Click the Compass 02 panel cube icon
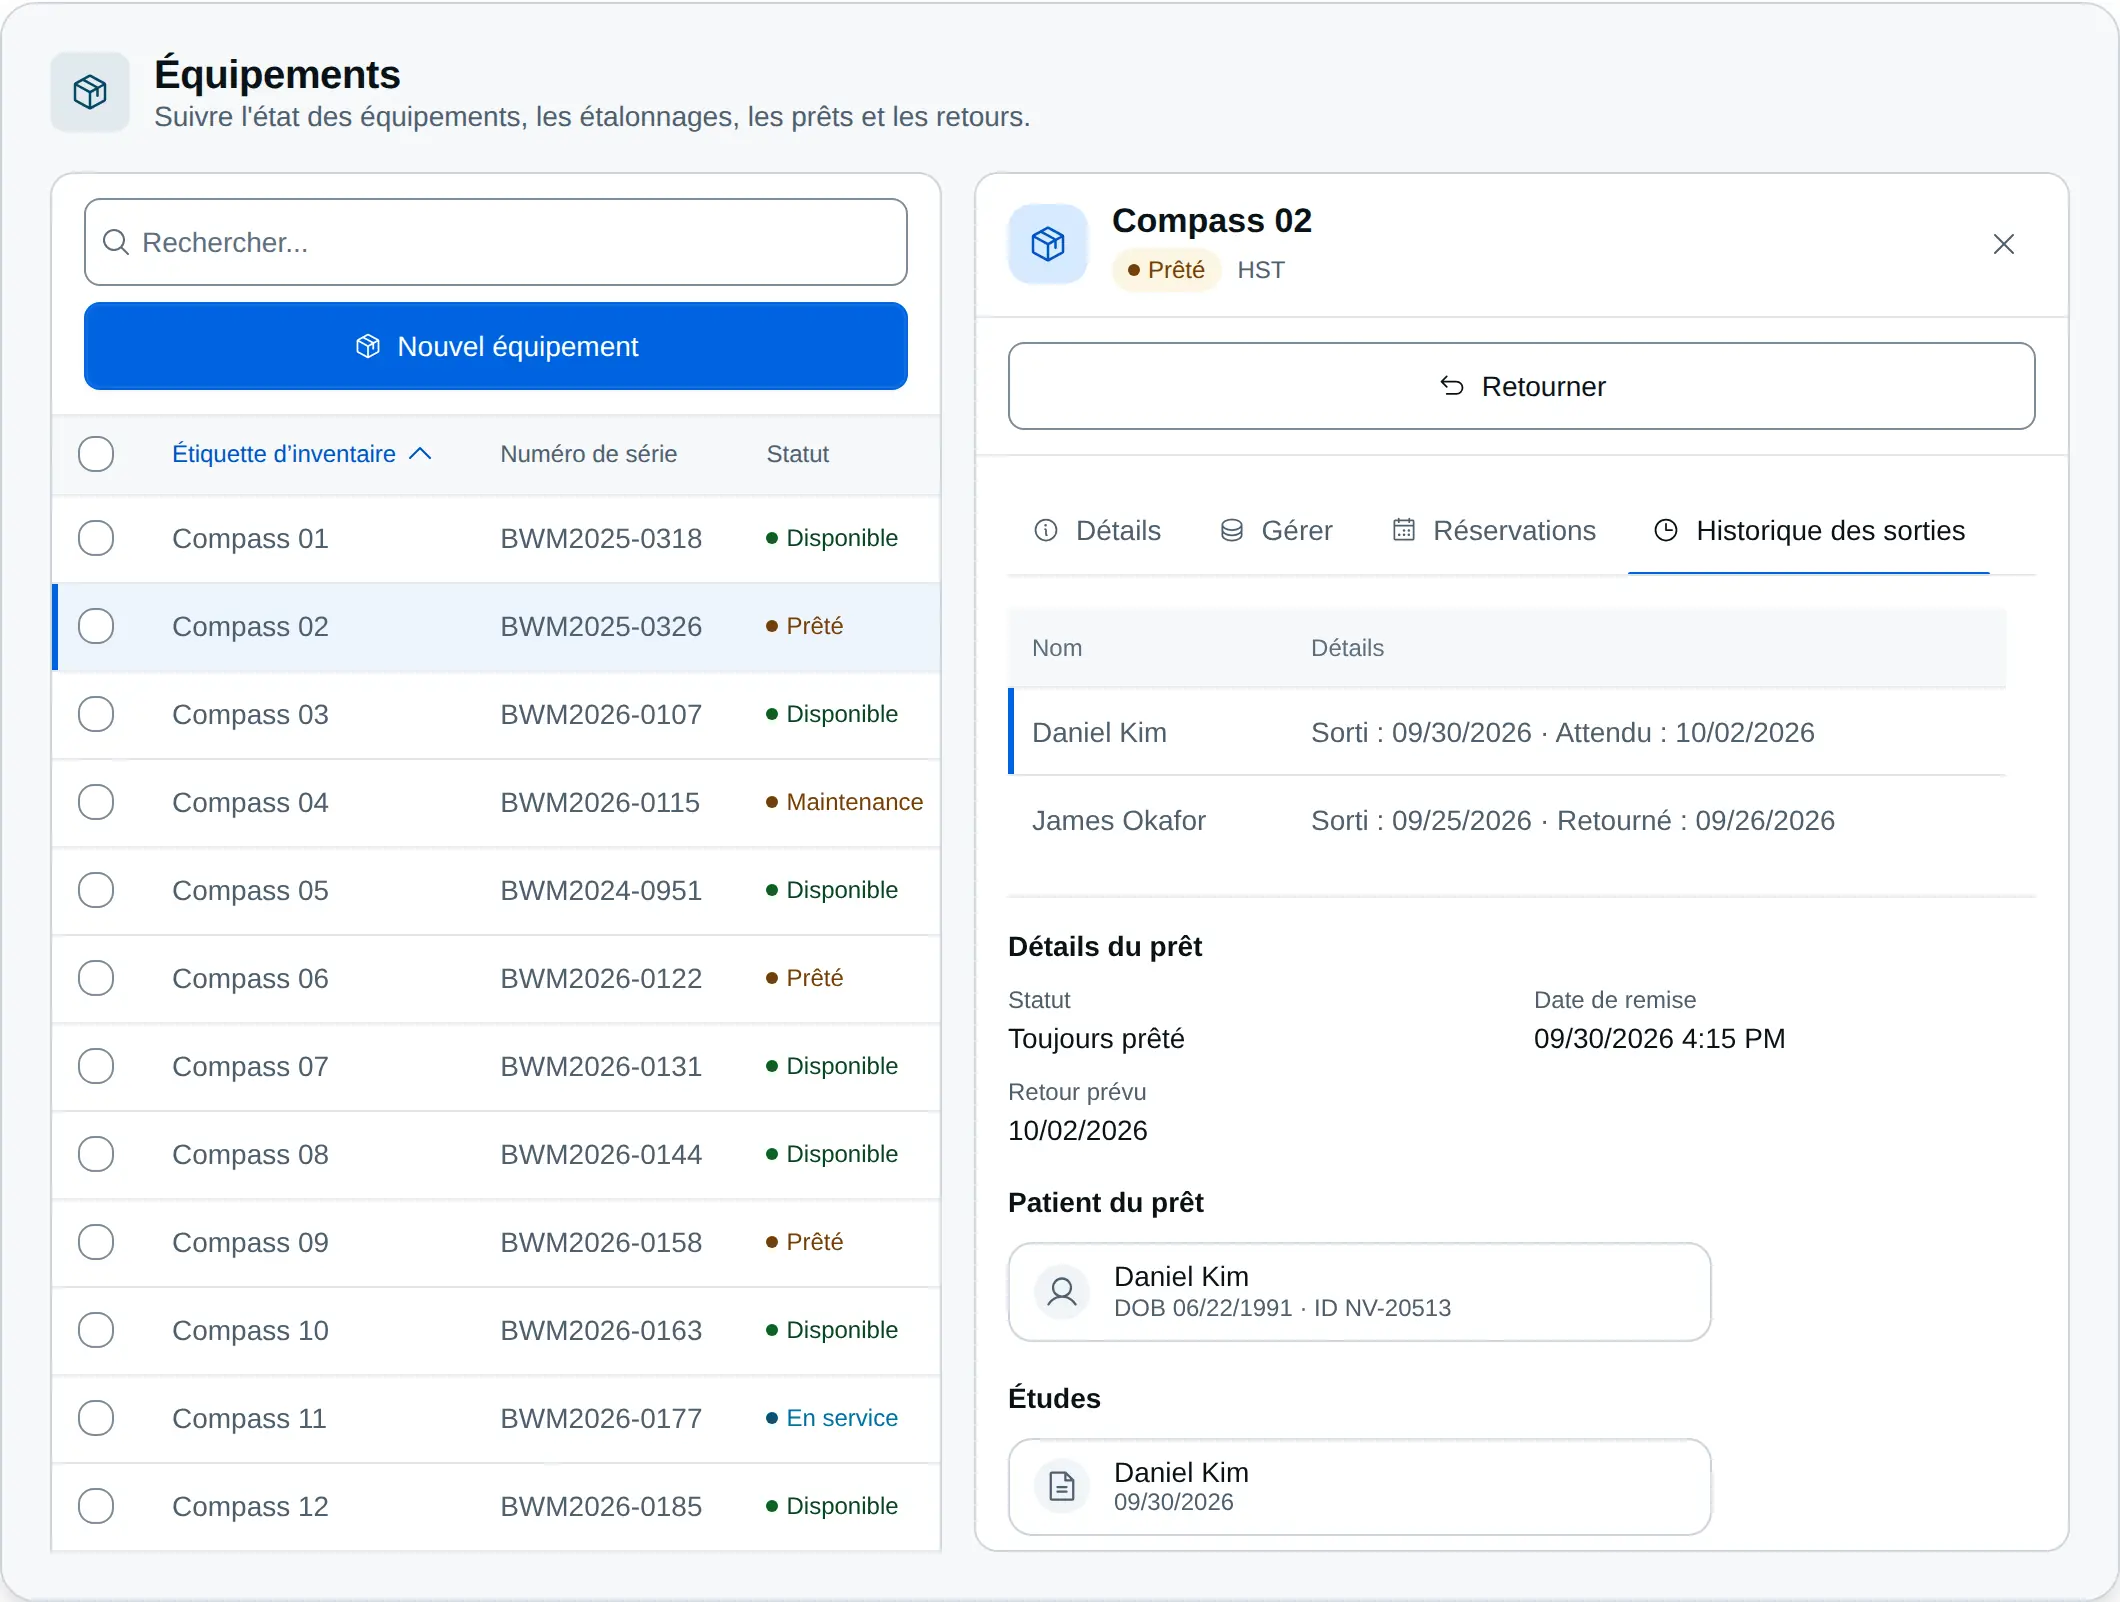The image size is (2120, 1602). 1048,244
